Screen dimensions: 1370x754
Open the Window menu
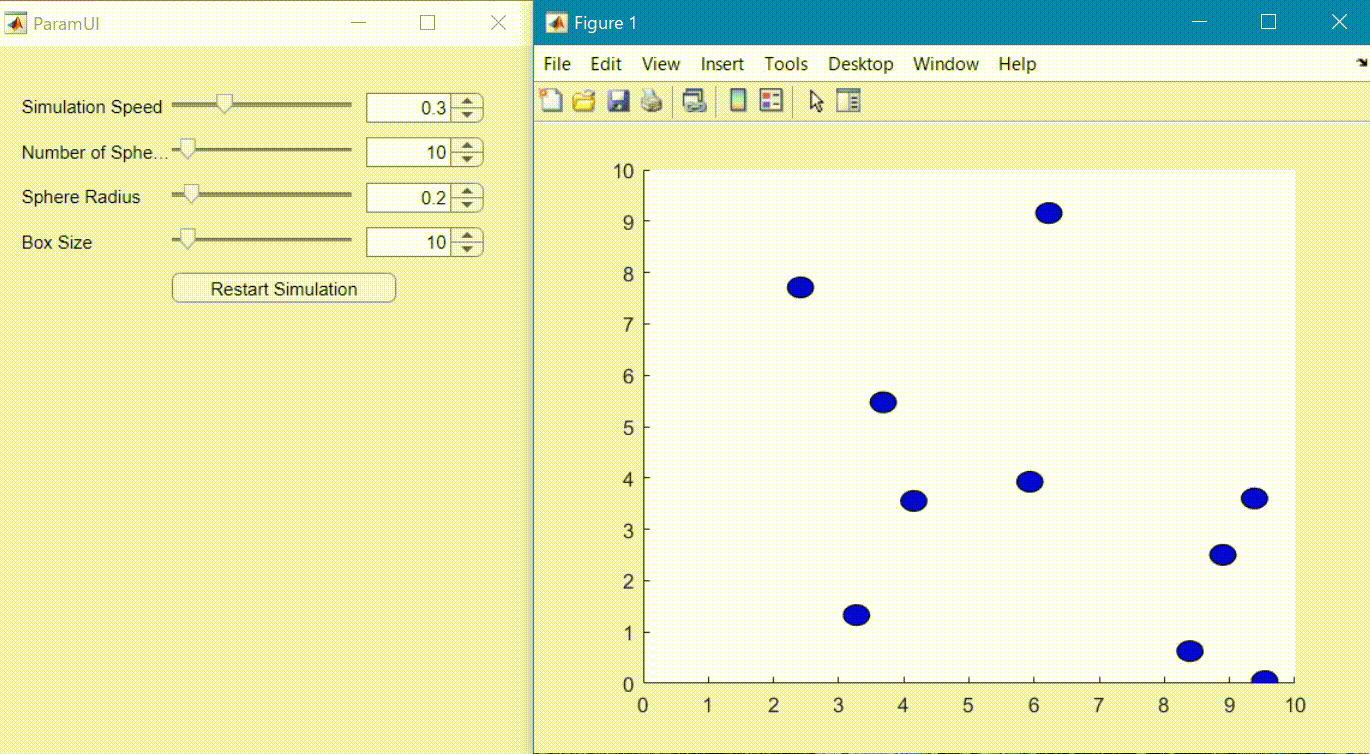(x=946, y=64)
